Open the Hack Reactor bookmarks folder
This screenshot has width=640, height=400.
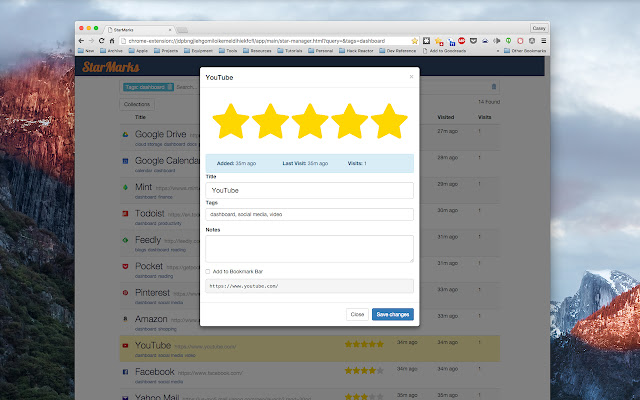[356, 51]
